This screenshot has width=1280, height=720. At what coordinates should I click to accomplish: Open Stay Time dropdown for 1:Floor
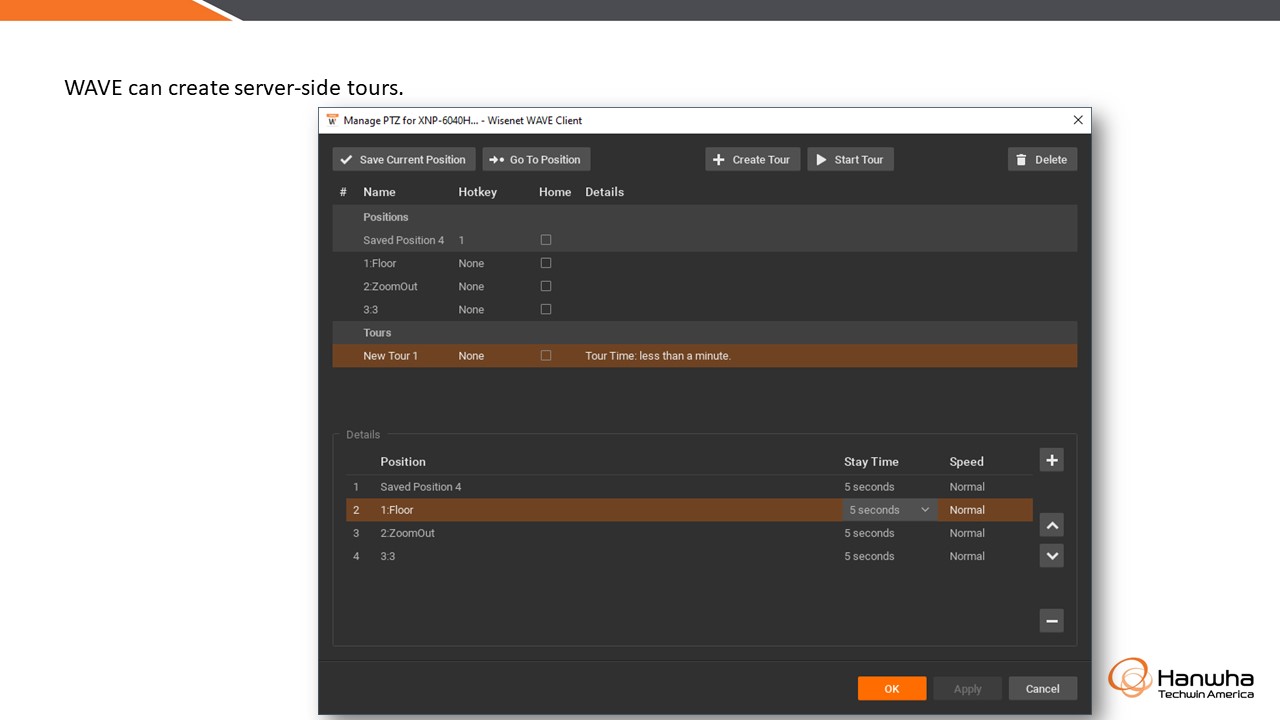(889, 510)
